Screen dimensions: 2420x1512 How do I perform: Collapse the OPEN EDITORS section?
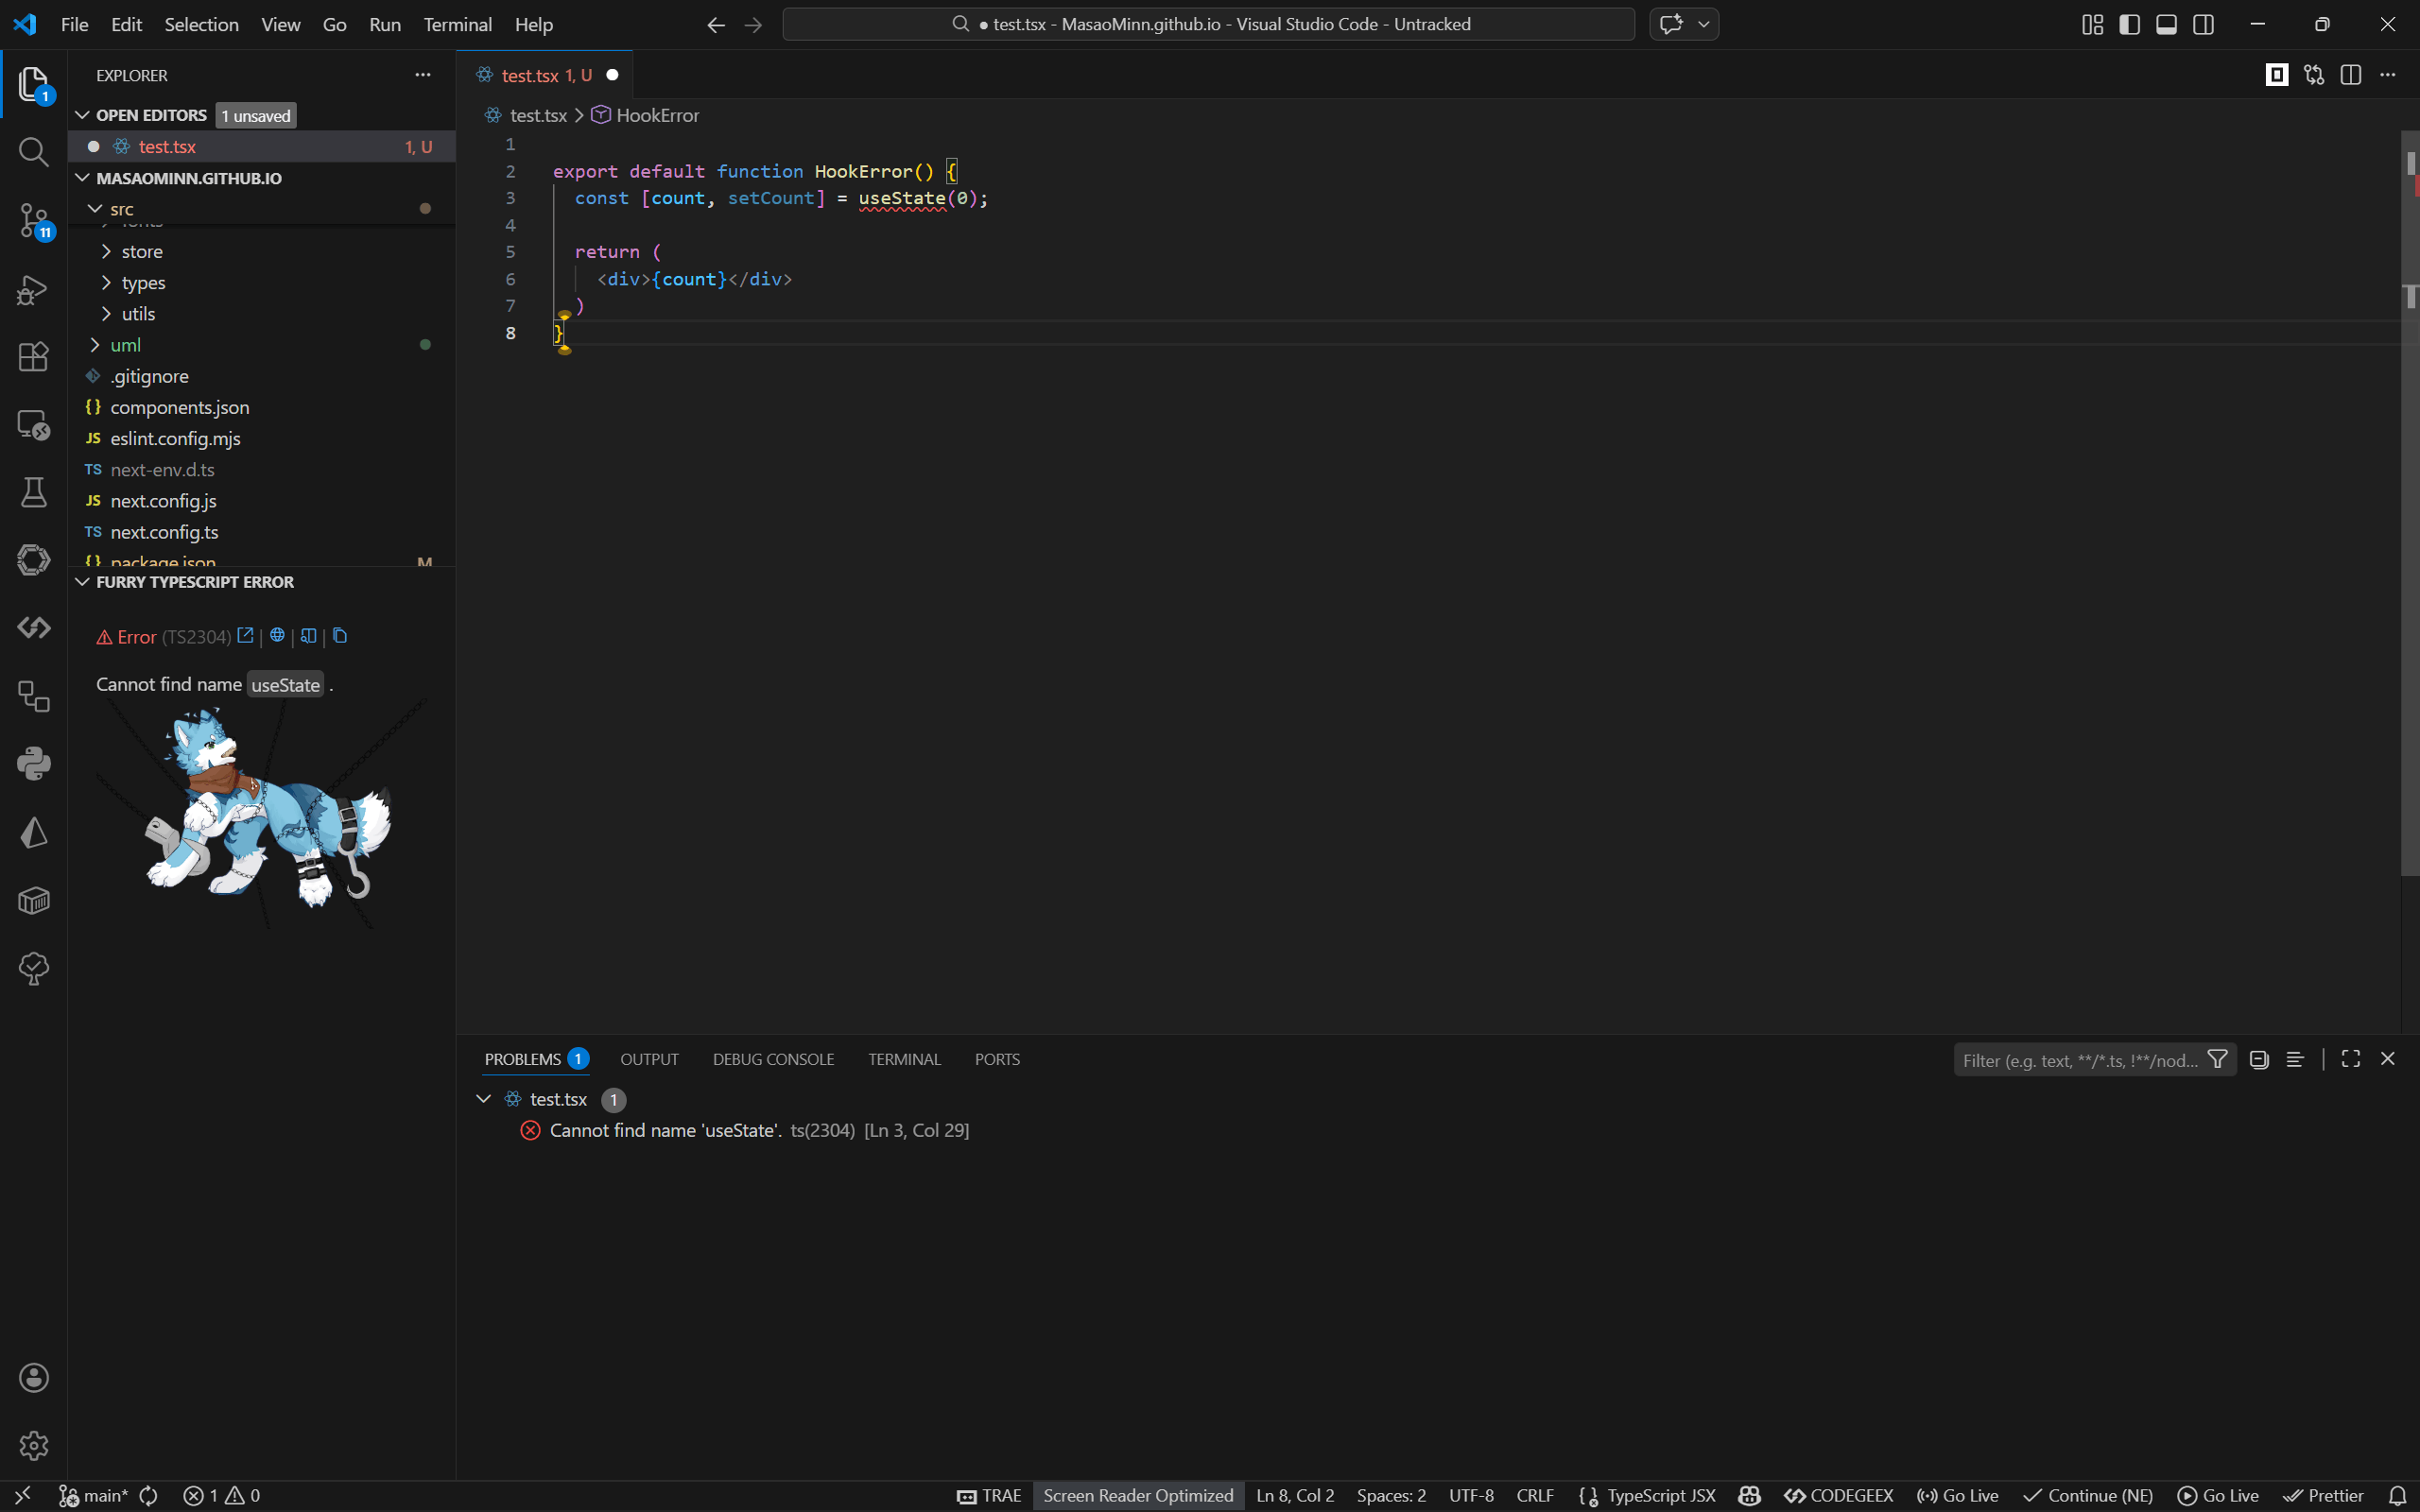click(x=82, y=114)
